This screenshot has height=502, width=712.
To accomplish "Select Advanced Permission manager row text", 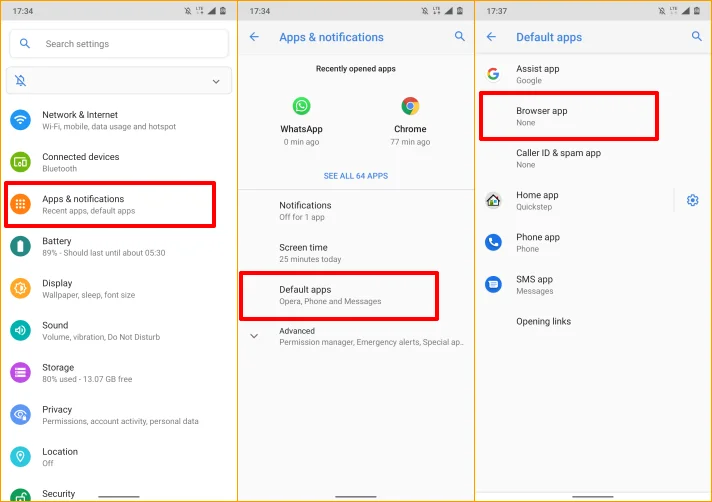I will pos(371,337).
